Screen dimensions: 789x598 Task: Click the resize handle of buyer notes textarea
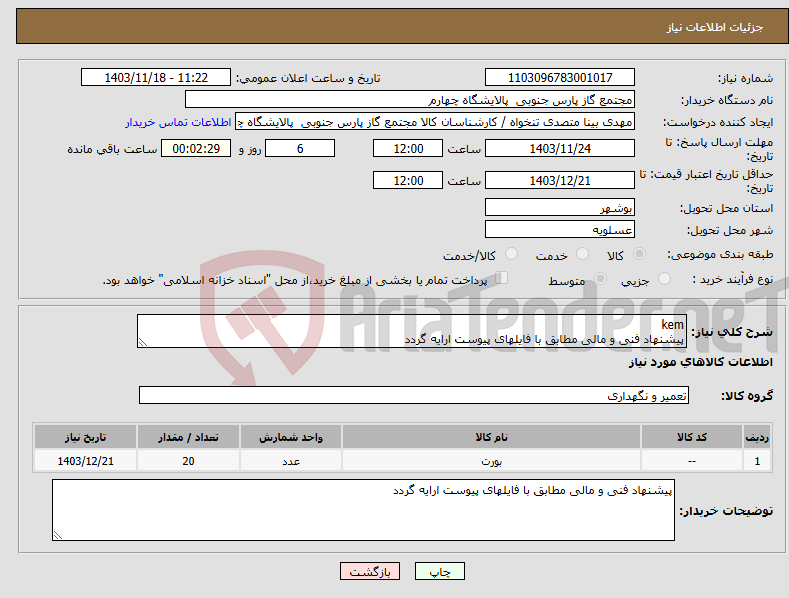[58, 535]
